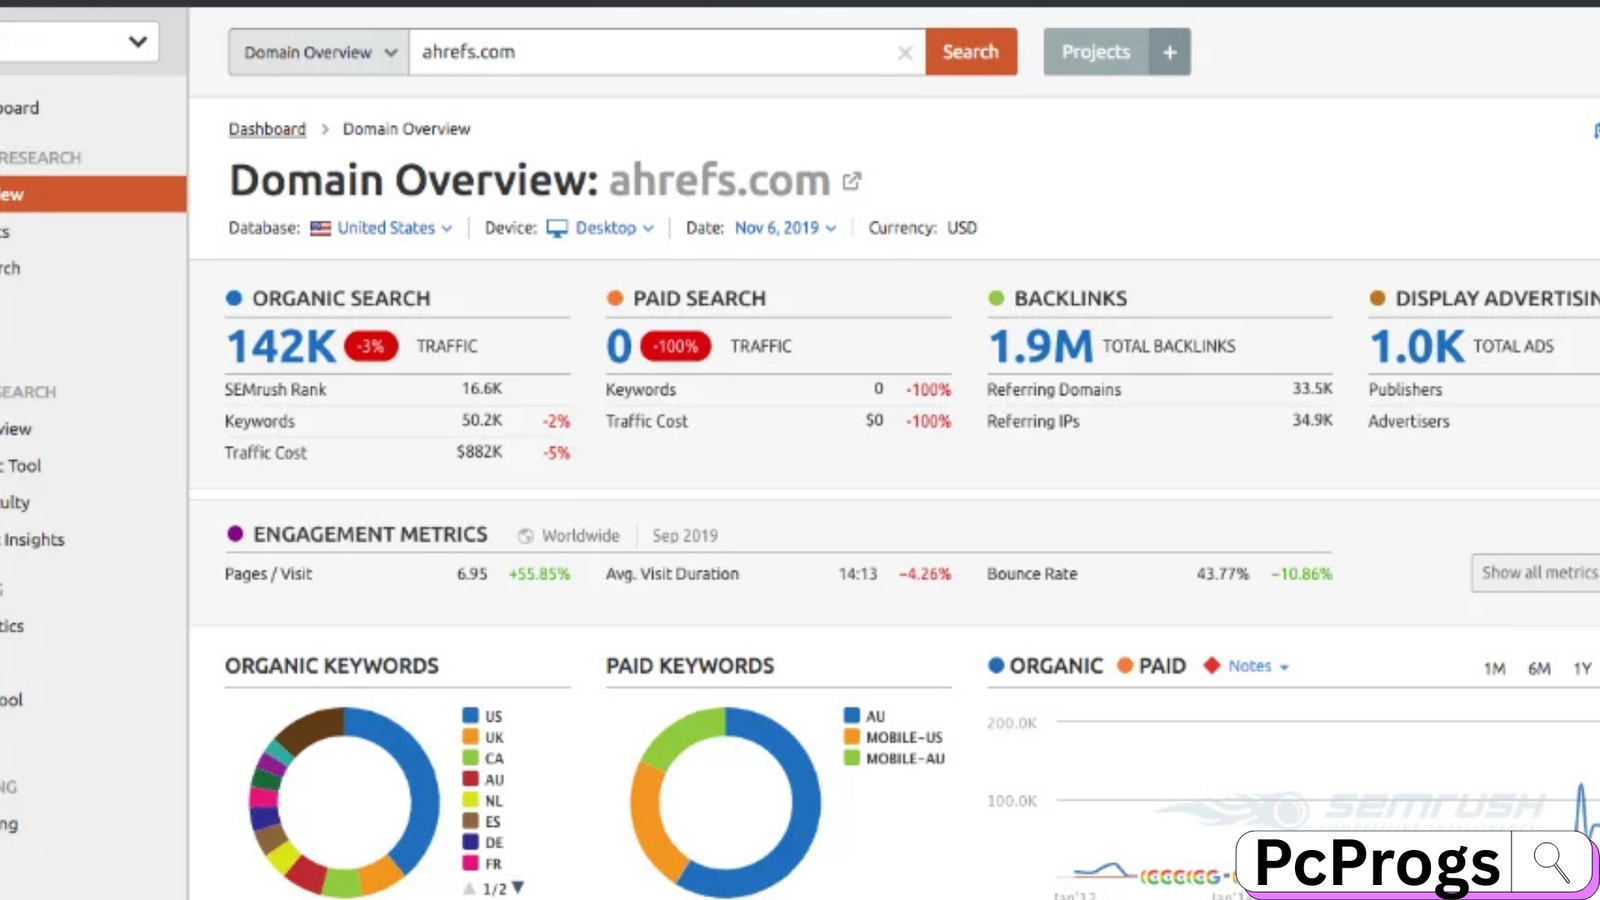
Task: Click the plus icon beside Projects
Action: tap(1170, 52)
